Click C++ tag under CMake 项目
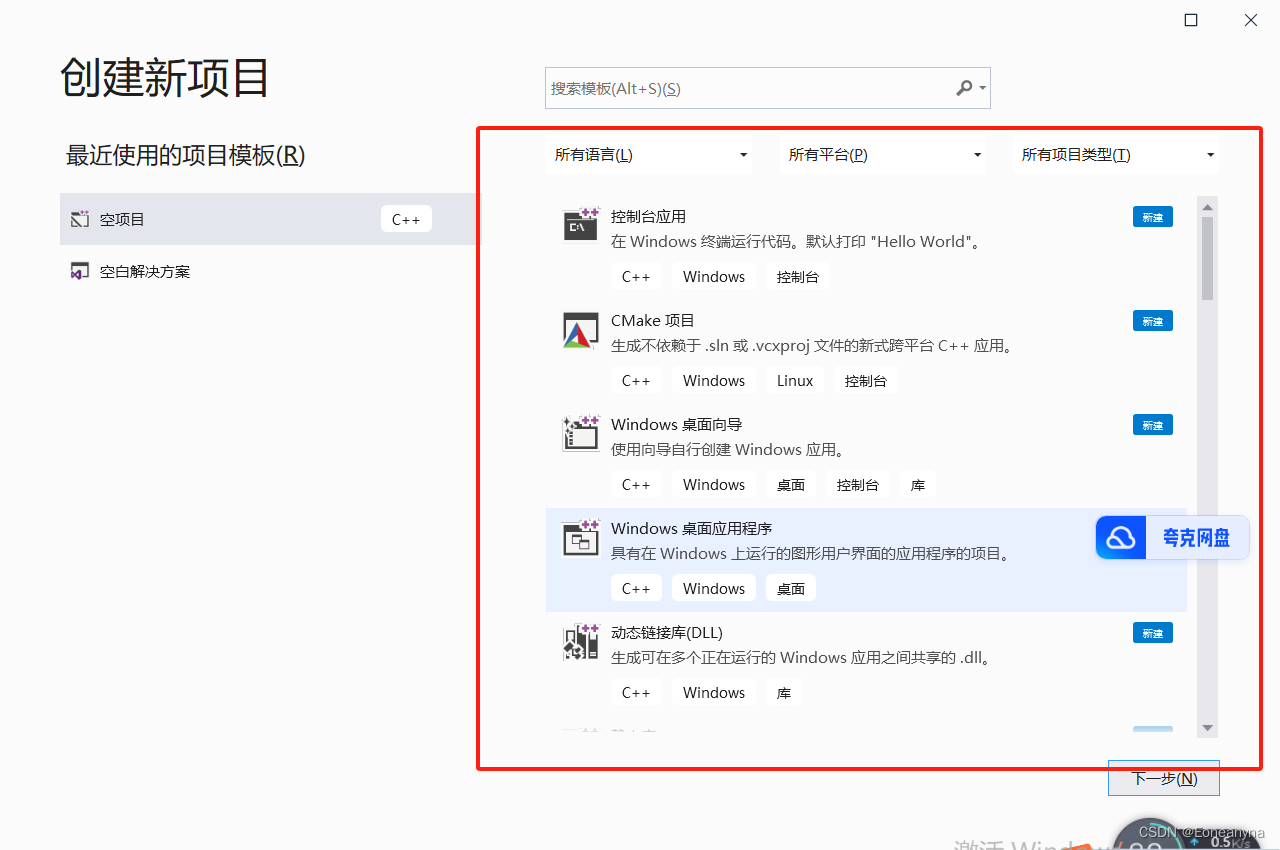Image resolution: width=1280 pixels, height=850 pixels. [x=636, y=381]
